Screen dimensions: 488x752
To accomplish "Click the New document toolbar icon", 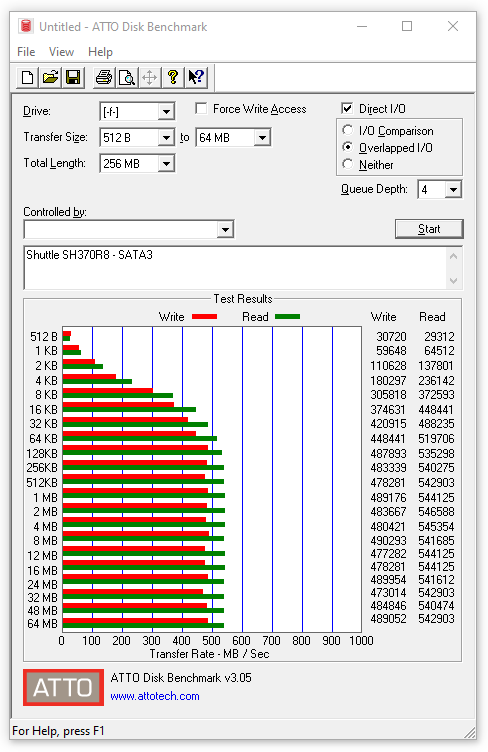I will (x=27, y=77).
